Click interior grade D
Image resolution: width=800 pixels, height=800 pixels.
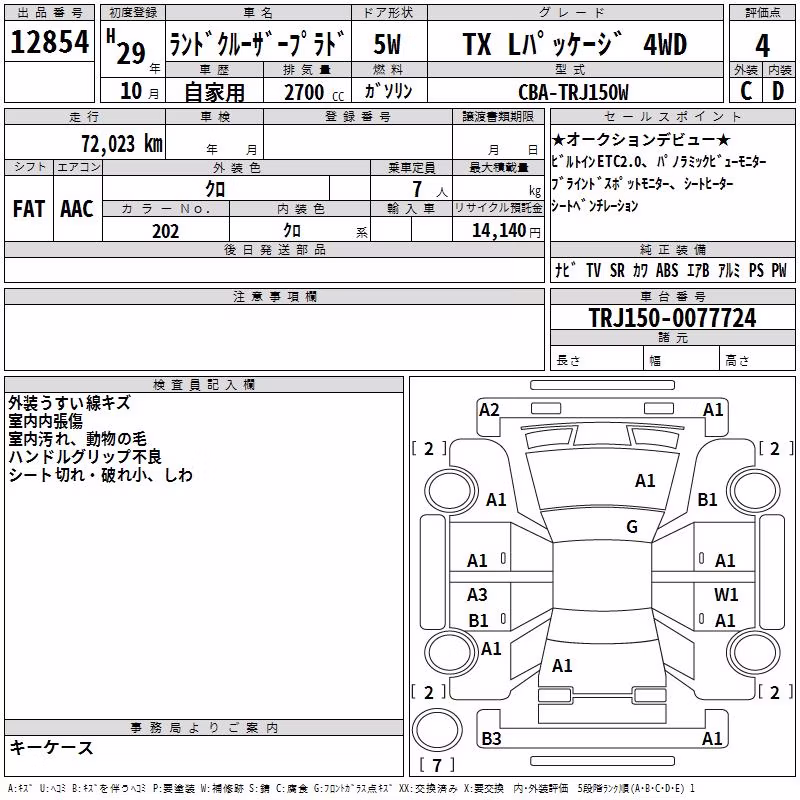click(x=778, y=91)
